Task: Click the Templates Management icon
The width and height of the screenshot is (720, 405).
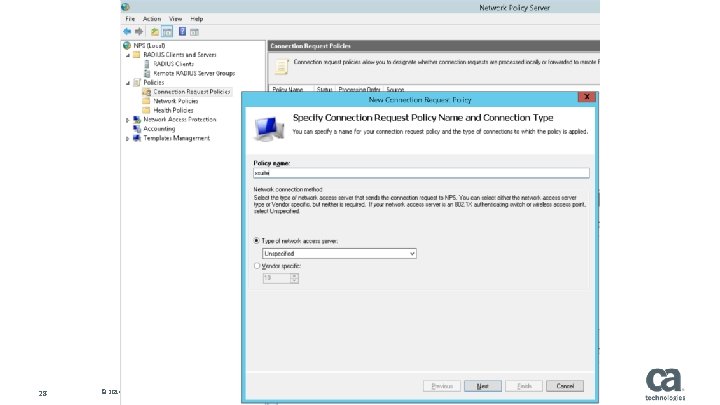Action: (136, 138)
